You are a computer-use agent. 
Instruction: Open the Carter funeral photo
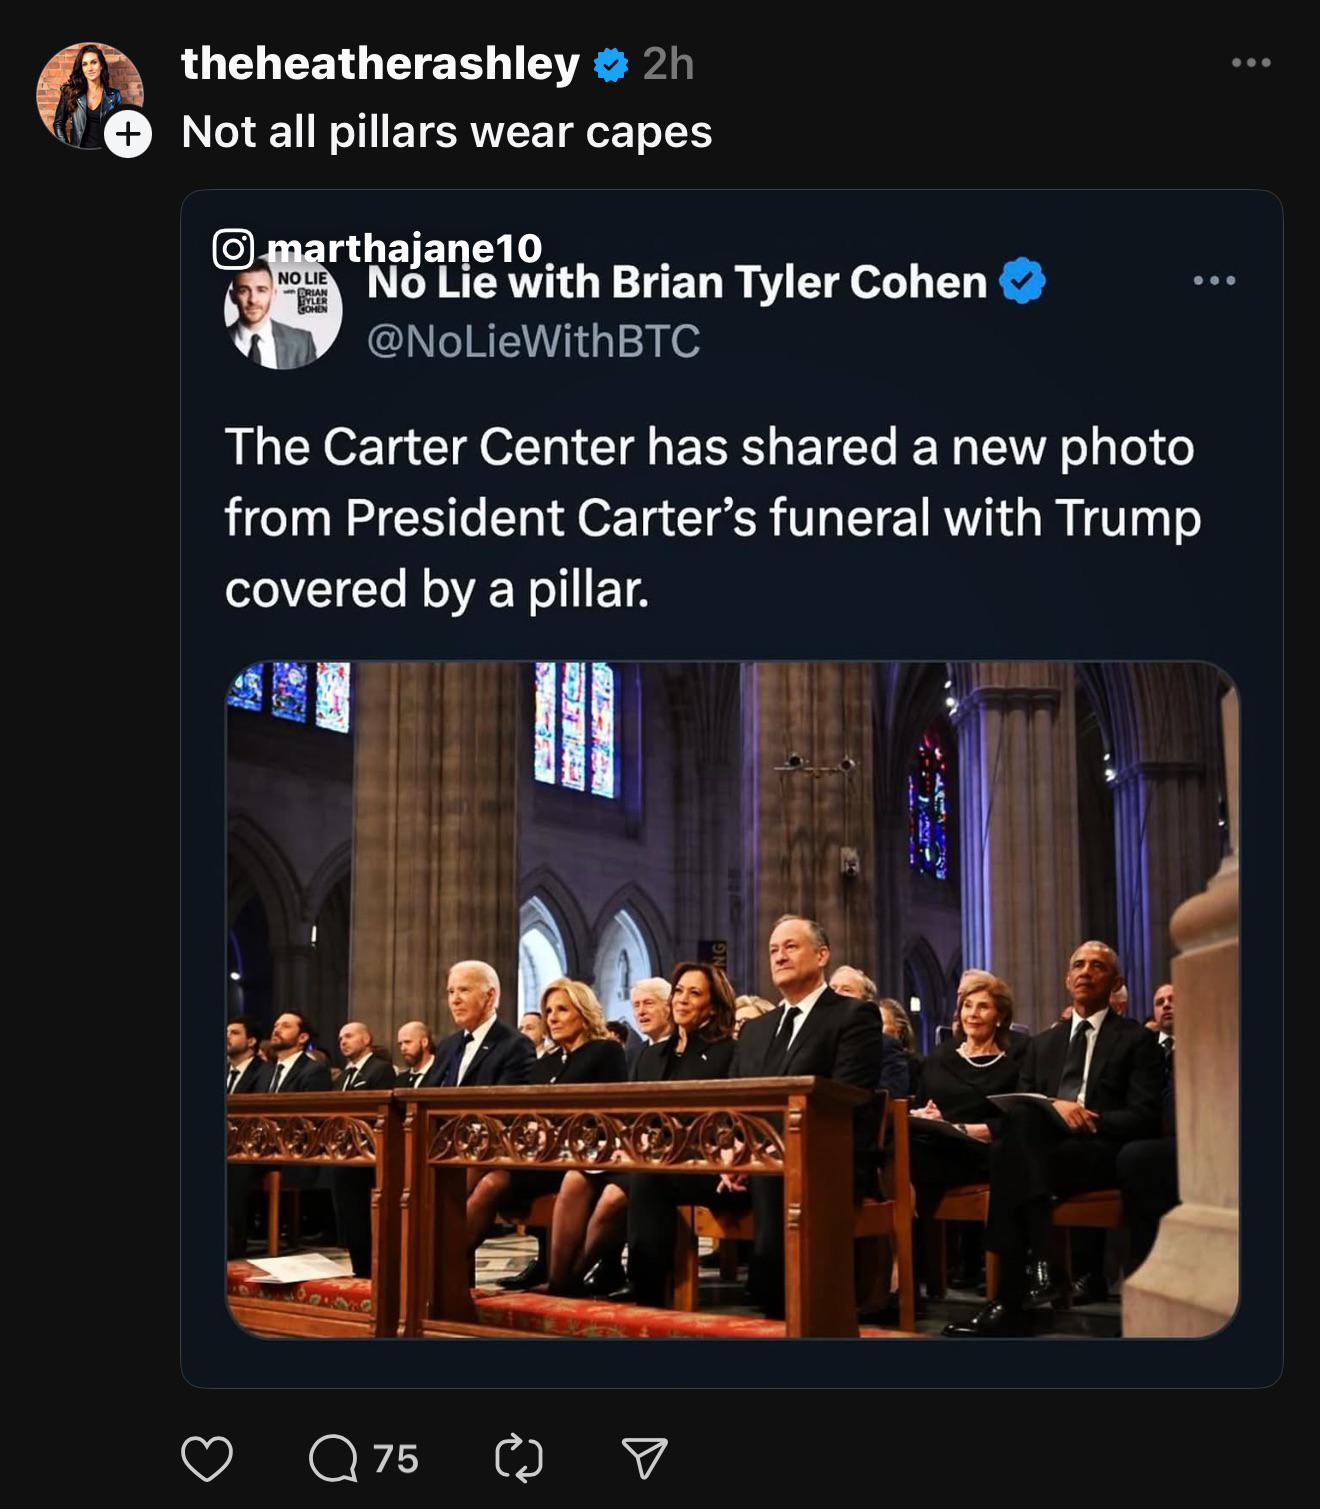point(732,999)
